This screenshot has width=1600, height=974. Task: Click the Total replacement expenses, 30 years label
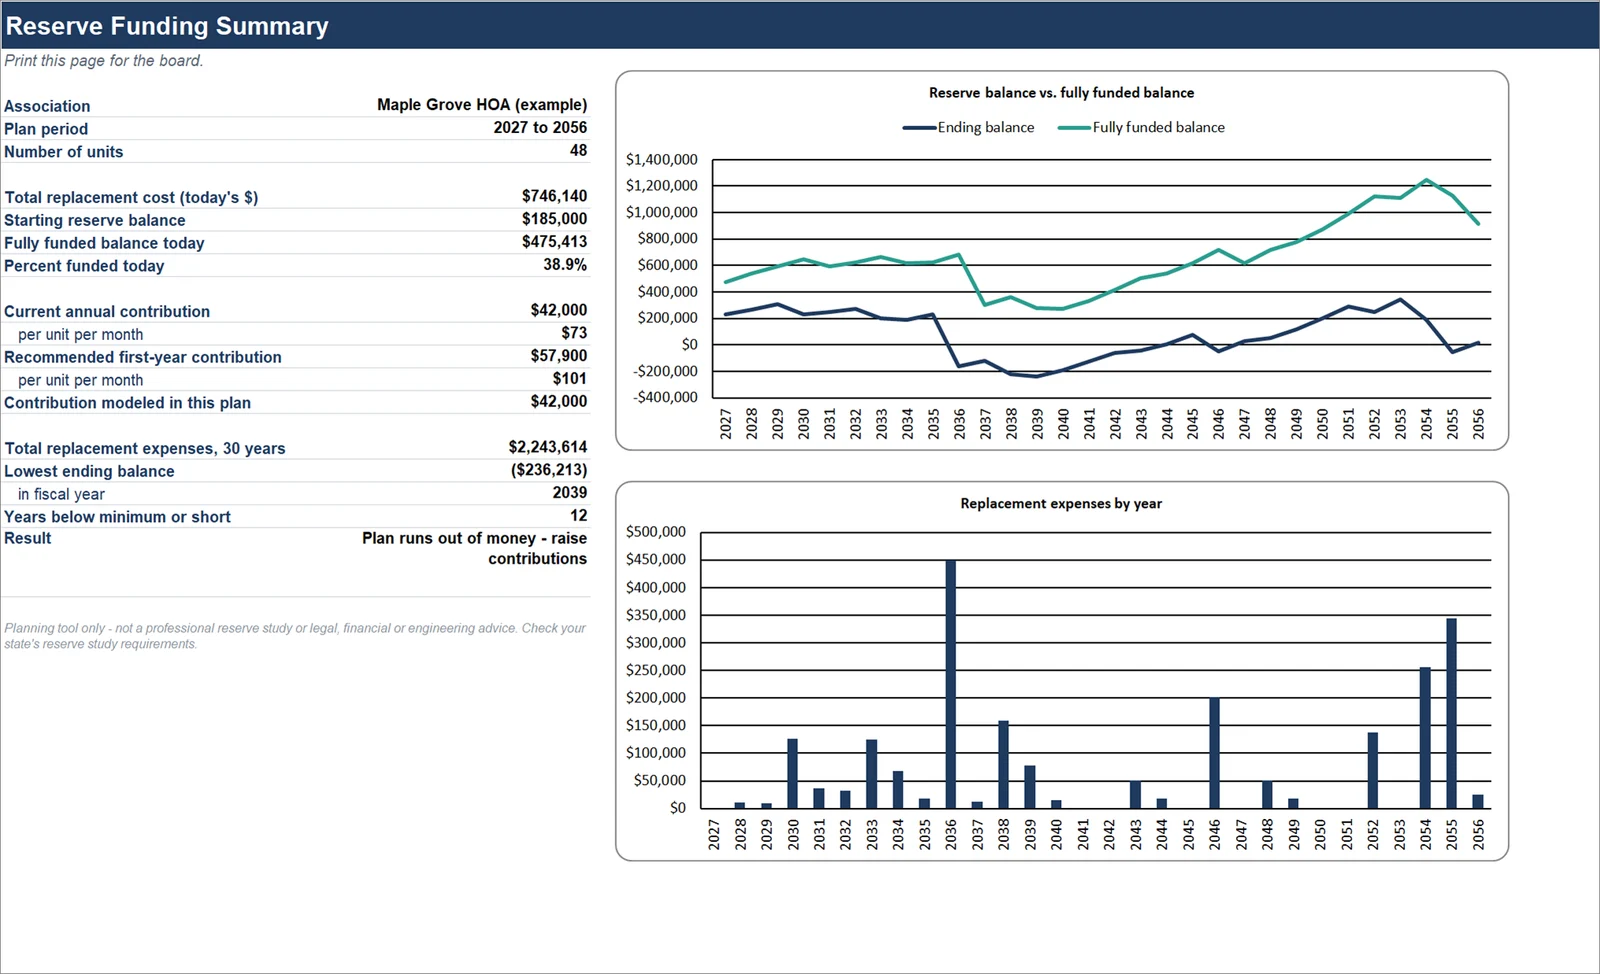[x=145, y=448]
